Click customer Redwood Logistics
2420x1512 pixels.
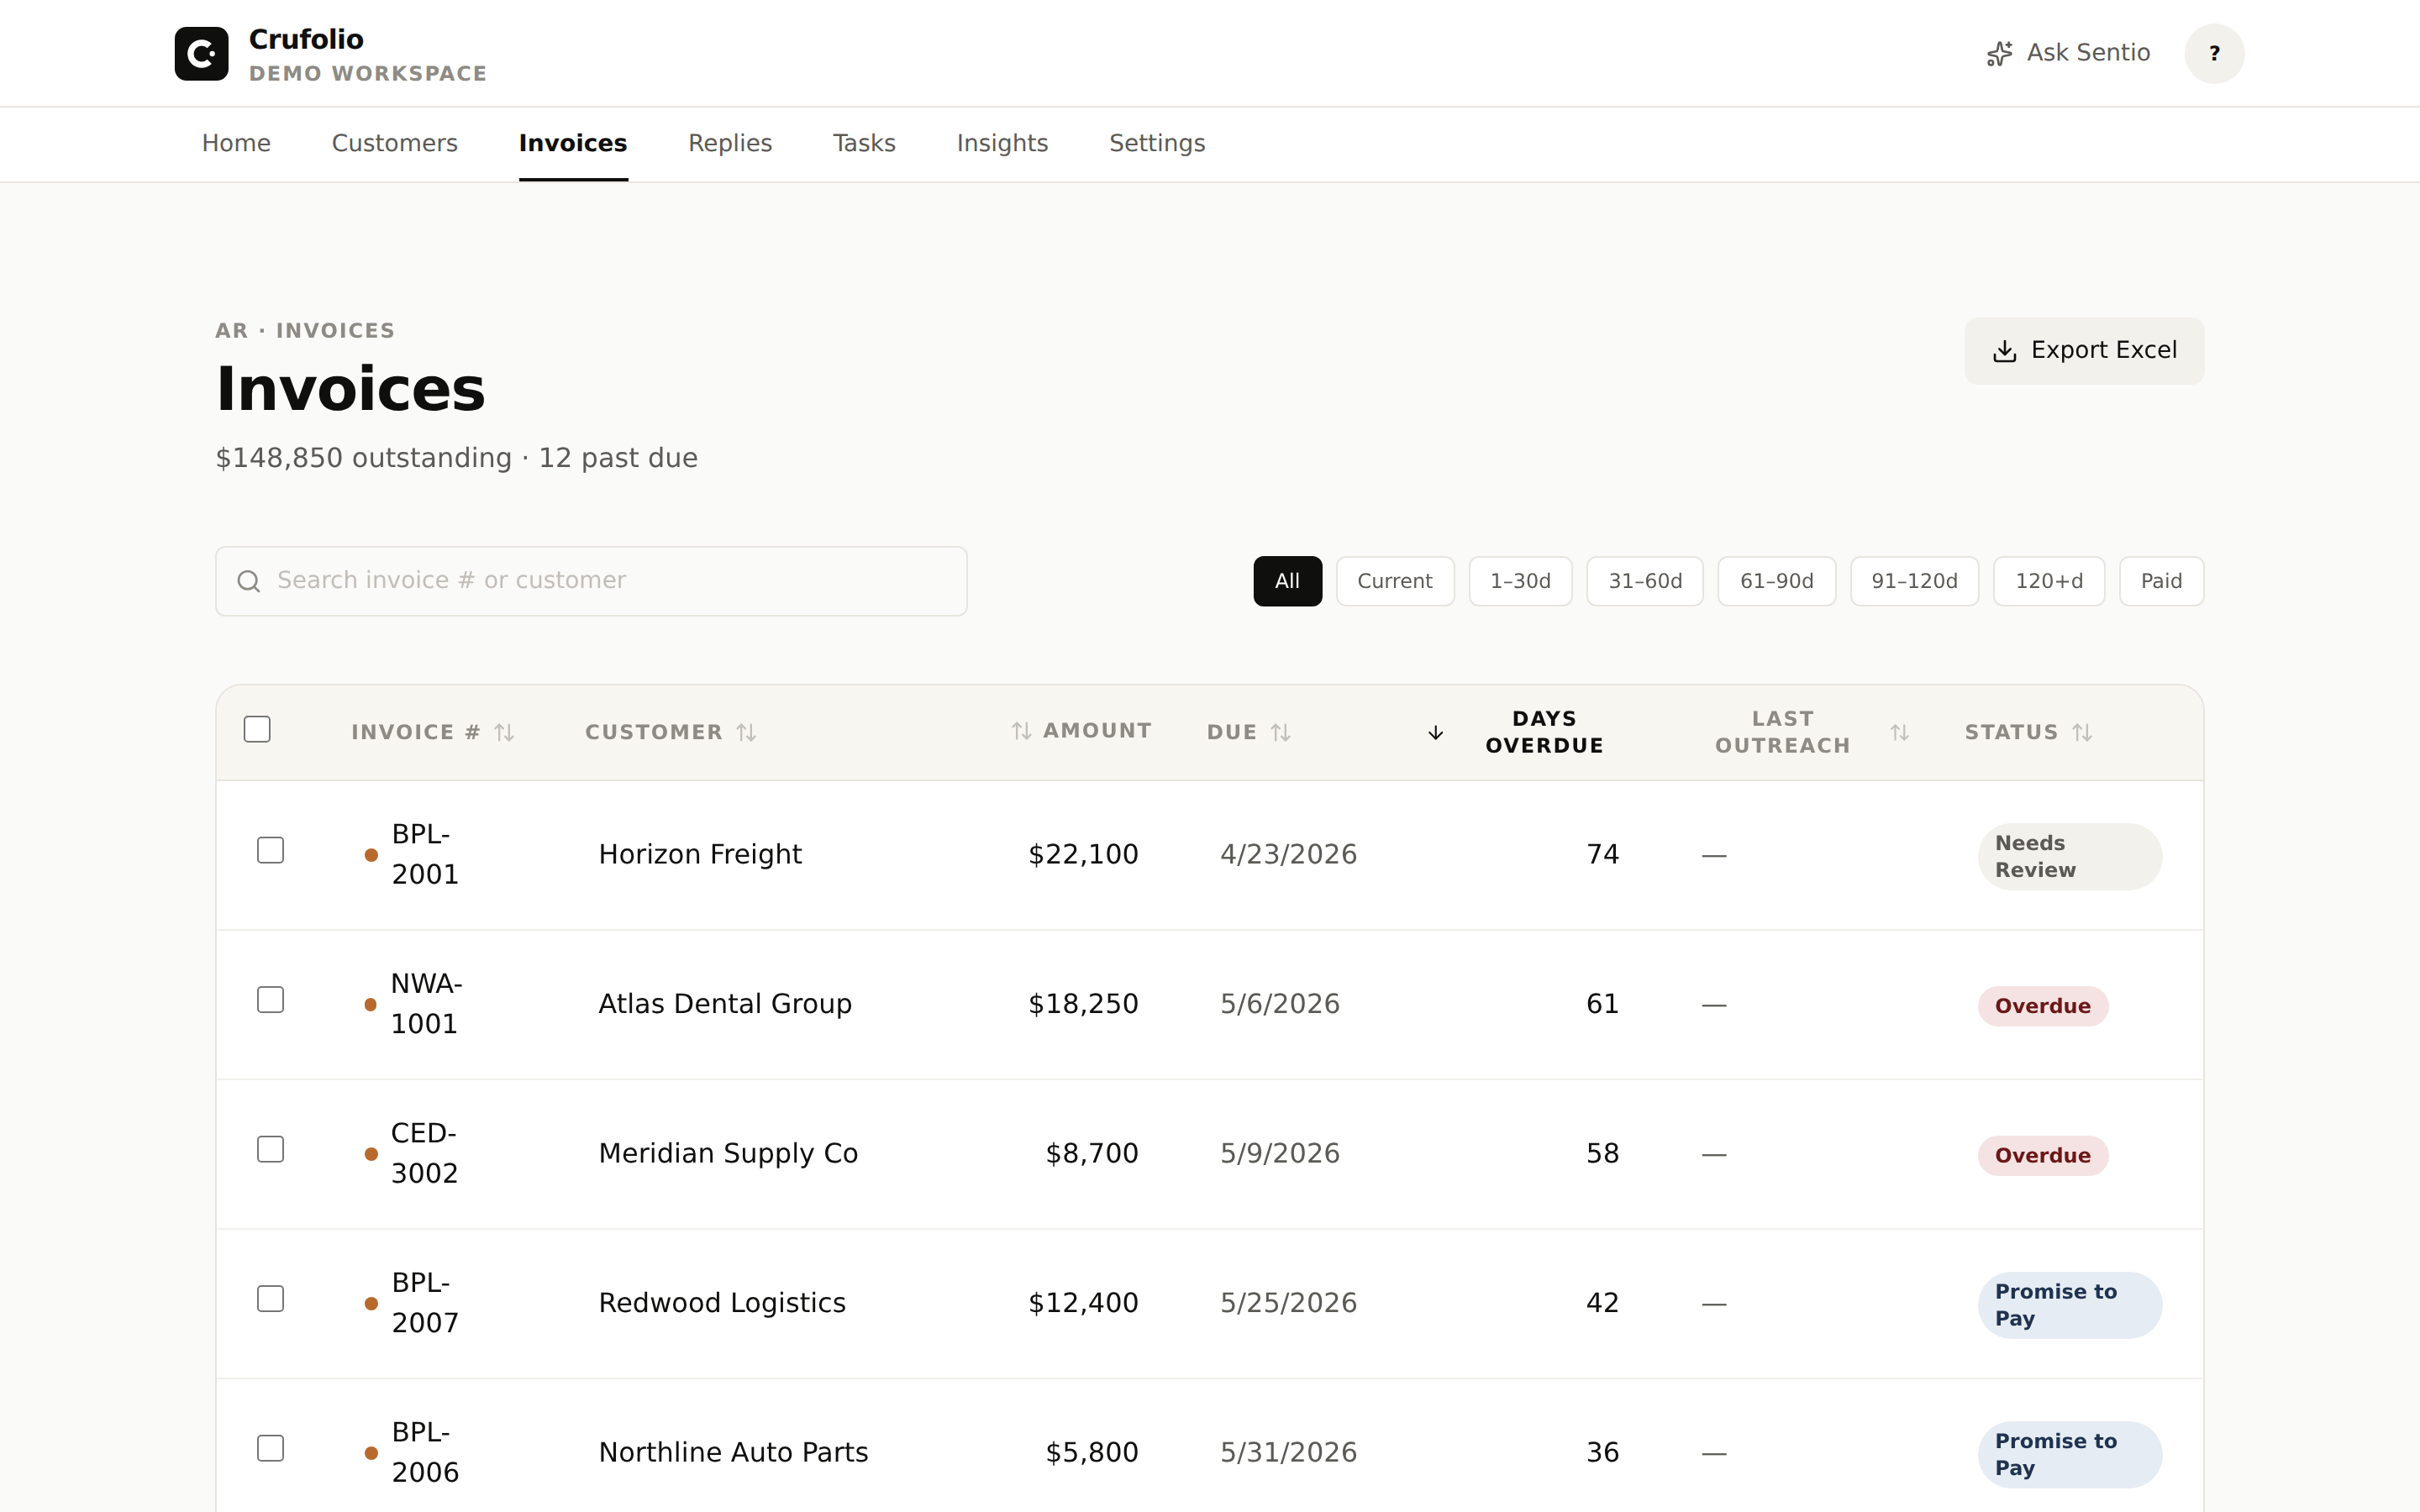[722, 1303]
